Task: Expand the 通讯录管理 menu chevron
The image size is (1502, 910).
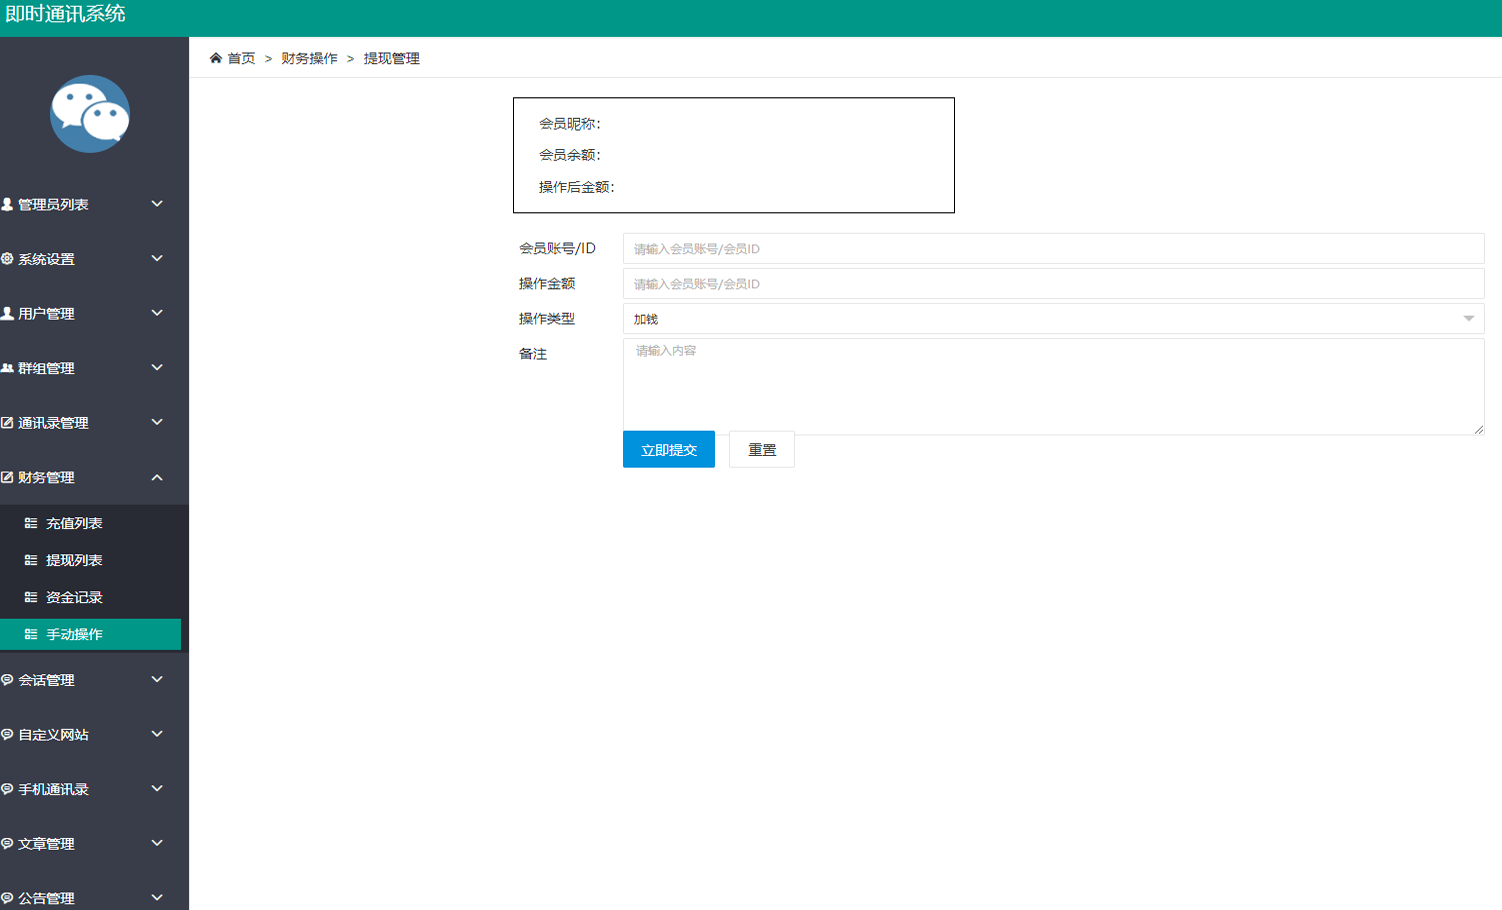Action: click(x=157, y=422)
